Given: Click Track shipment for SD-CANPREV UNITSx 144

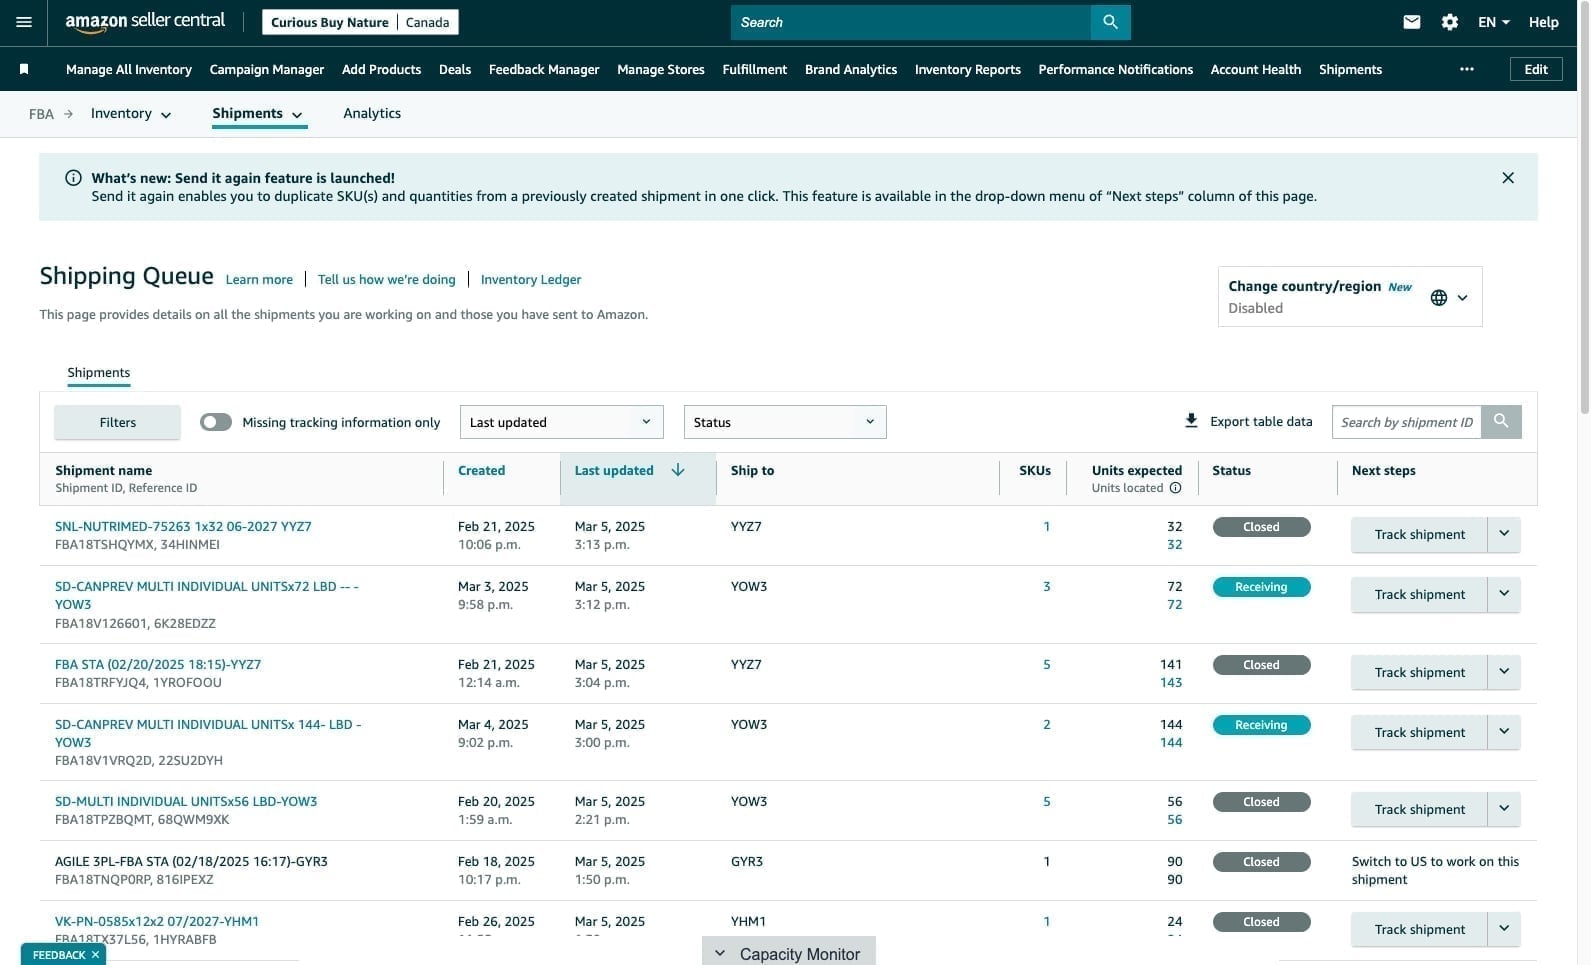Looking at the screenshot, I should (1419, 732).
